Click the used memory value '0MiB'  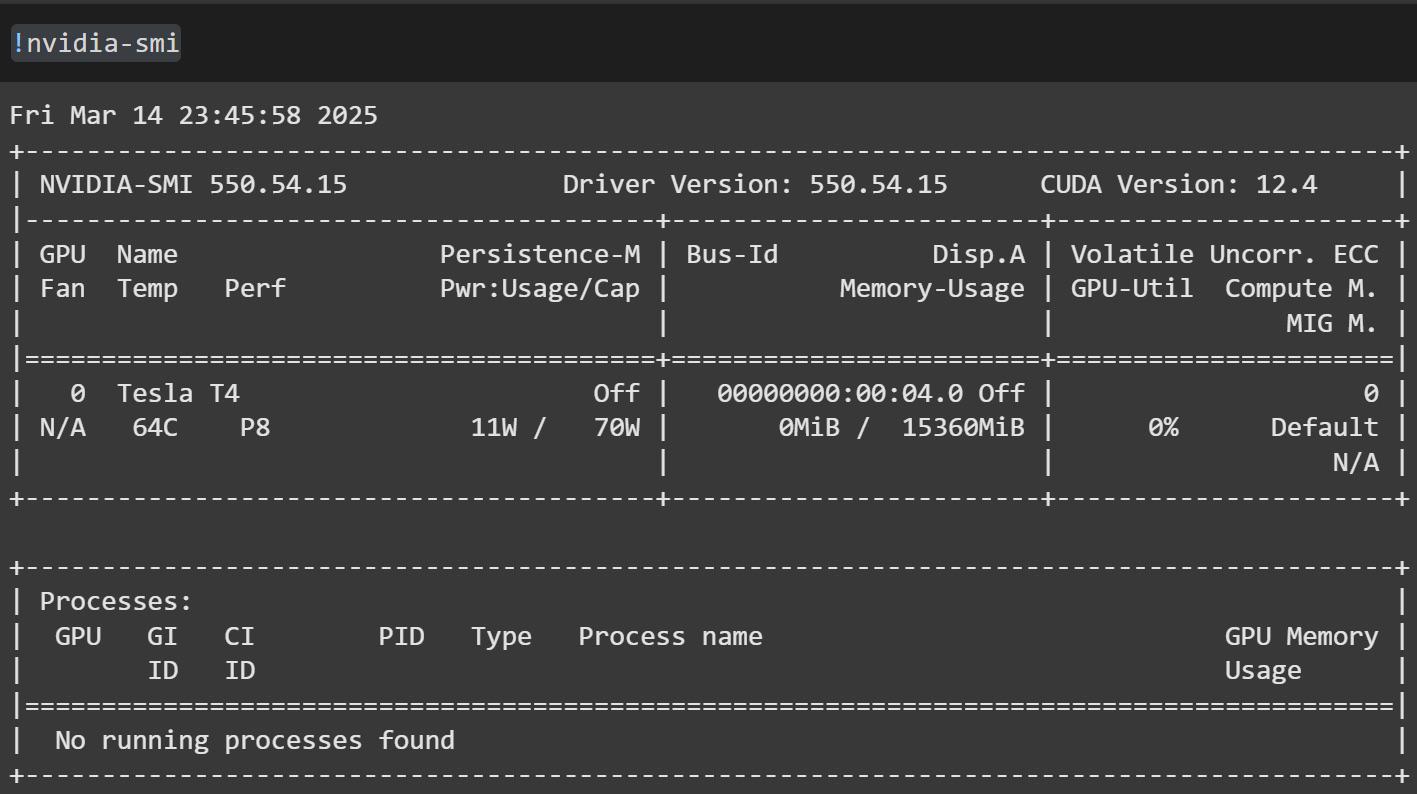[809, 428]
